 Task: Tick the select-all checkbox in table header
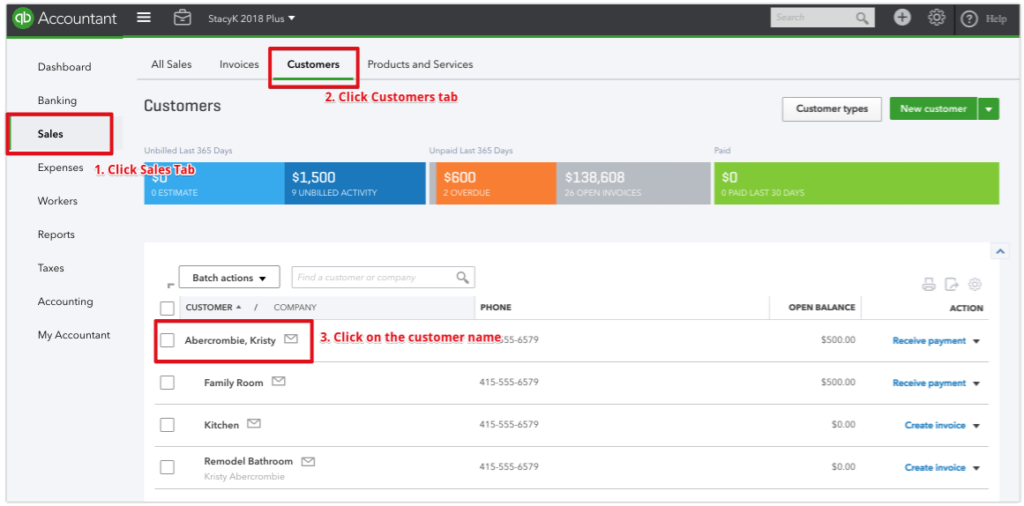167,308
